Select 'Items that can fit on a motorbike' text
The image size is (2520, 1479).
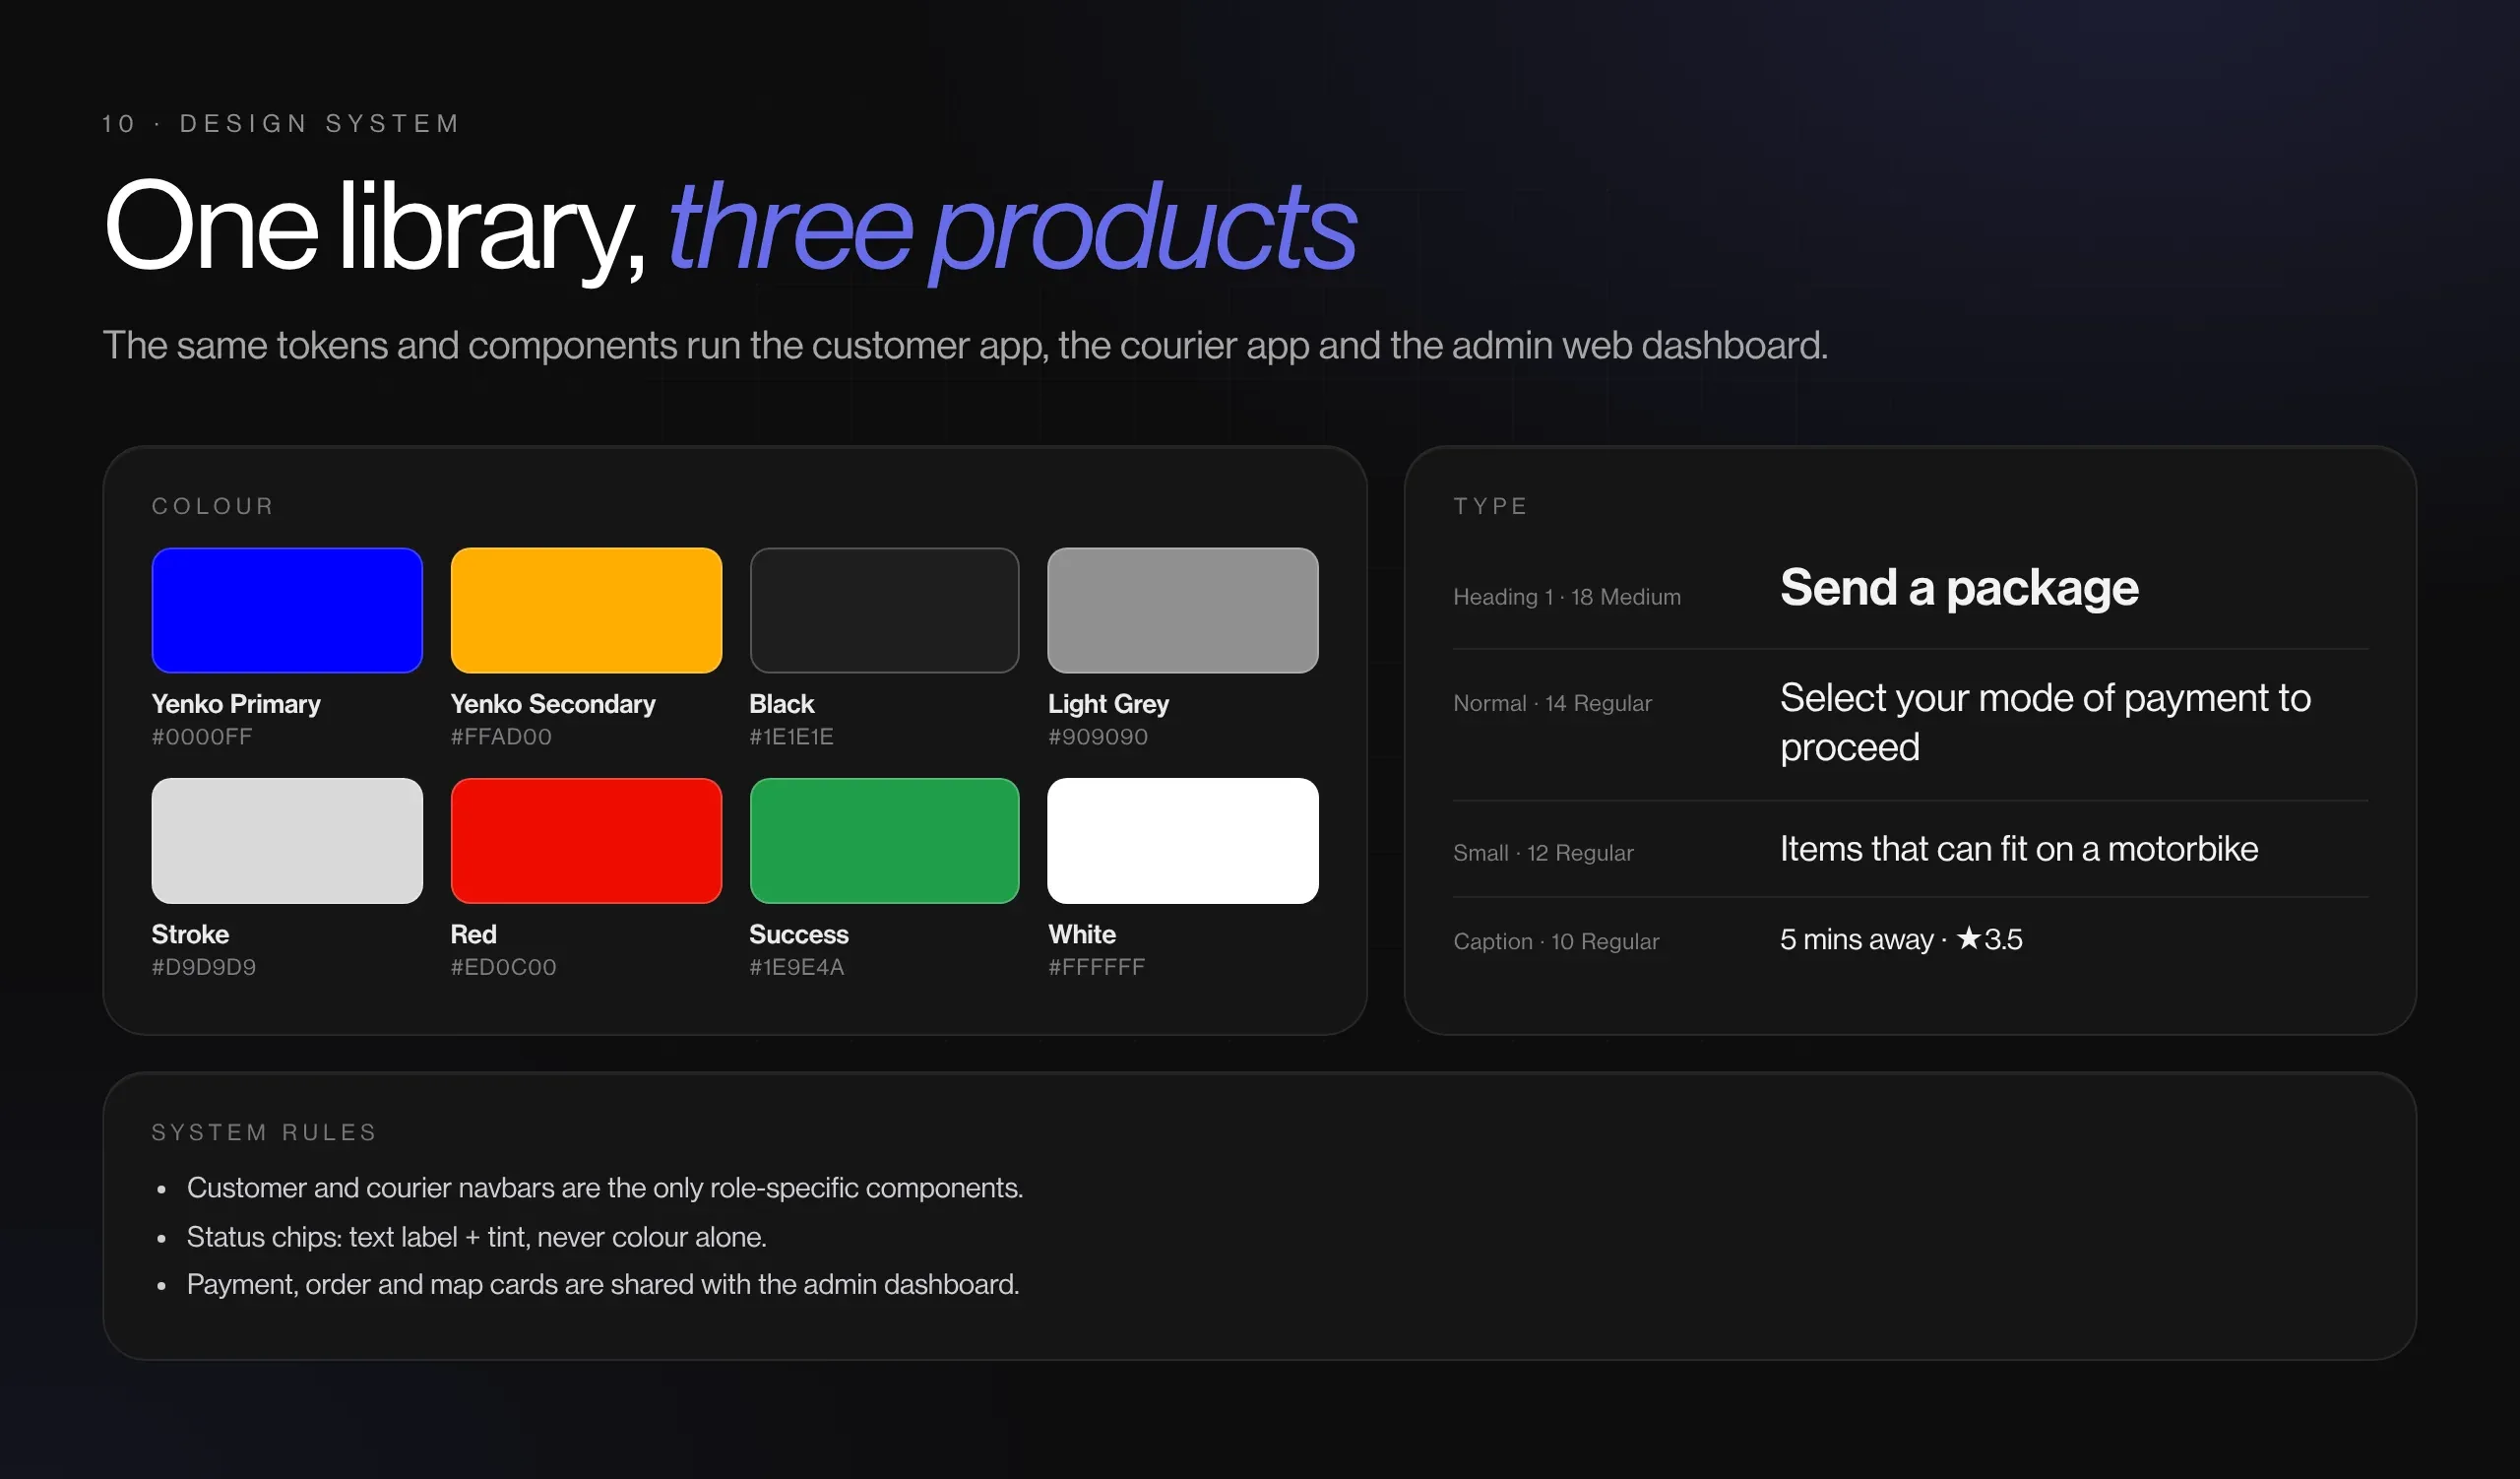2019,849
